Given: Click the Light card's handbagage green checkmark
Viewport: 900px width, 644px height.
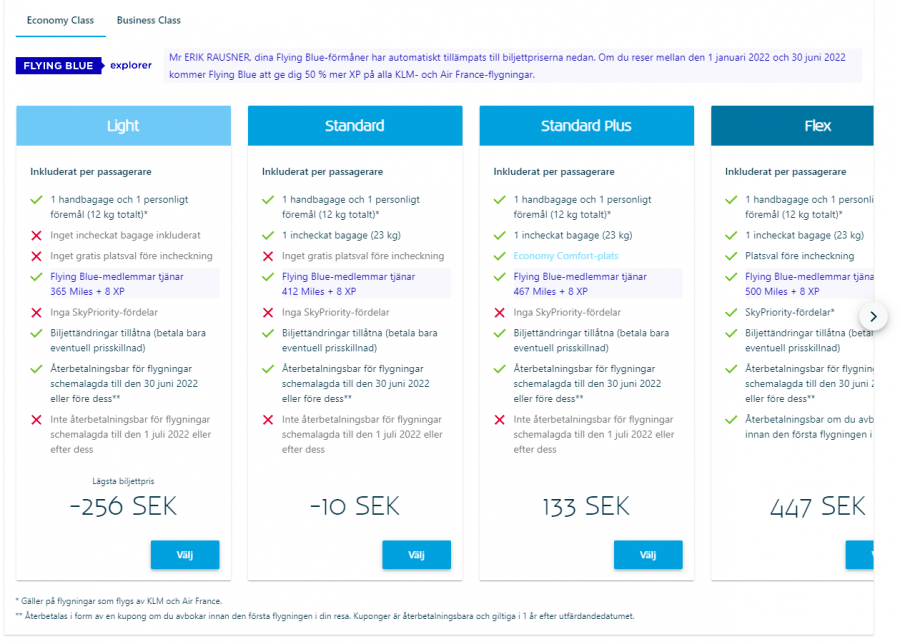Looking at the screenshot, I should coord(36,200).
